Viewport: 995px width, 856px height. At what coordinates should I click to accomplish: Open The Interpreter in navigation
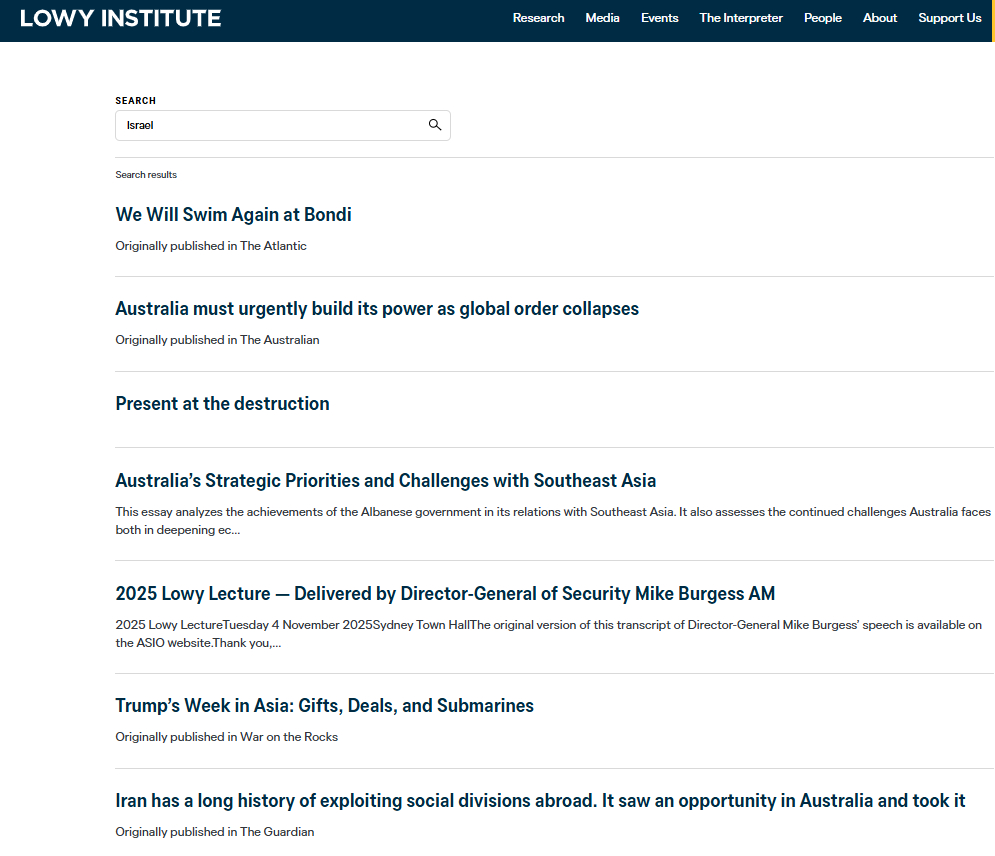click(741, 18)
